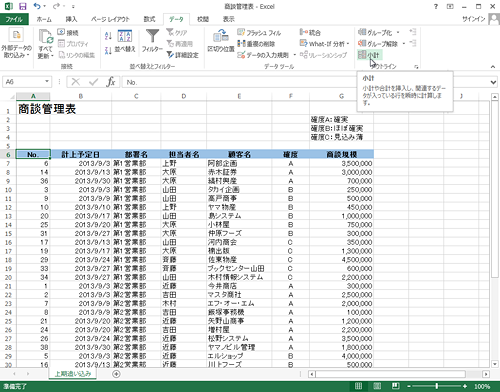Click the Flash Fill (フラッシュ フィル) icon
Image resolution: width=500 pixels, height=392 pixels.
coord(241,32)
